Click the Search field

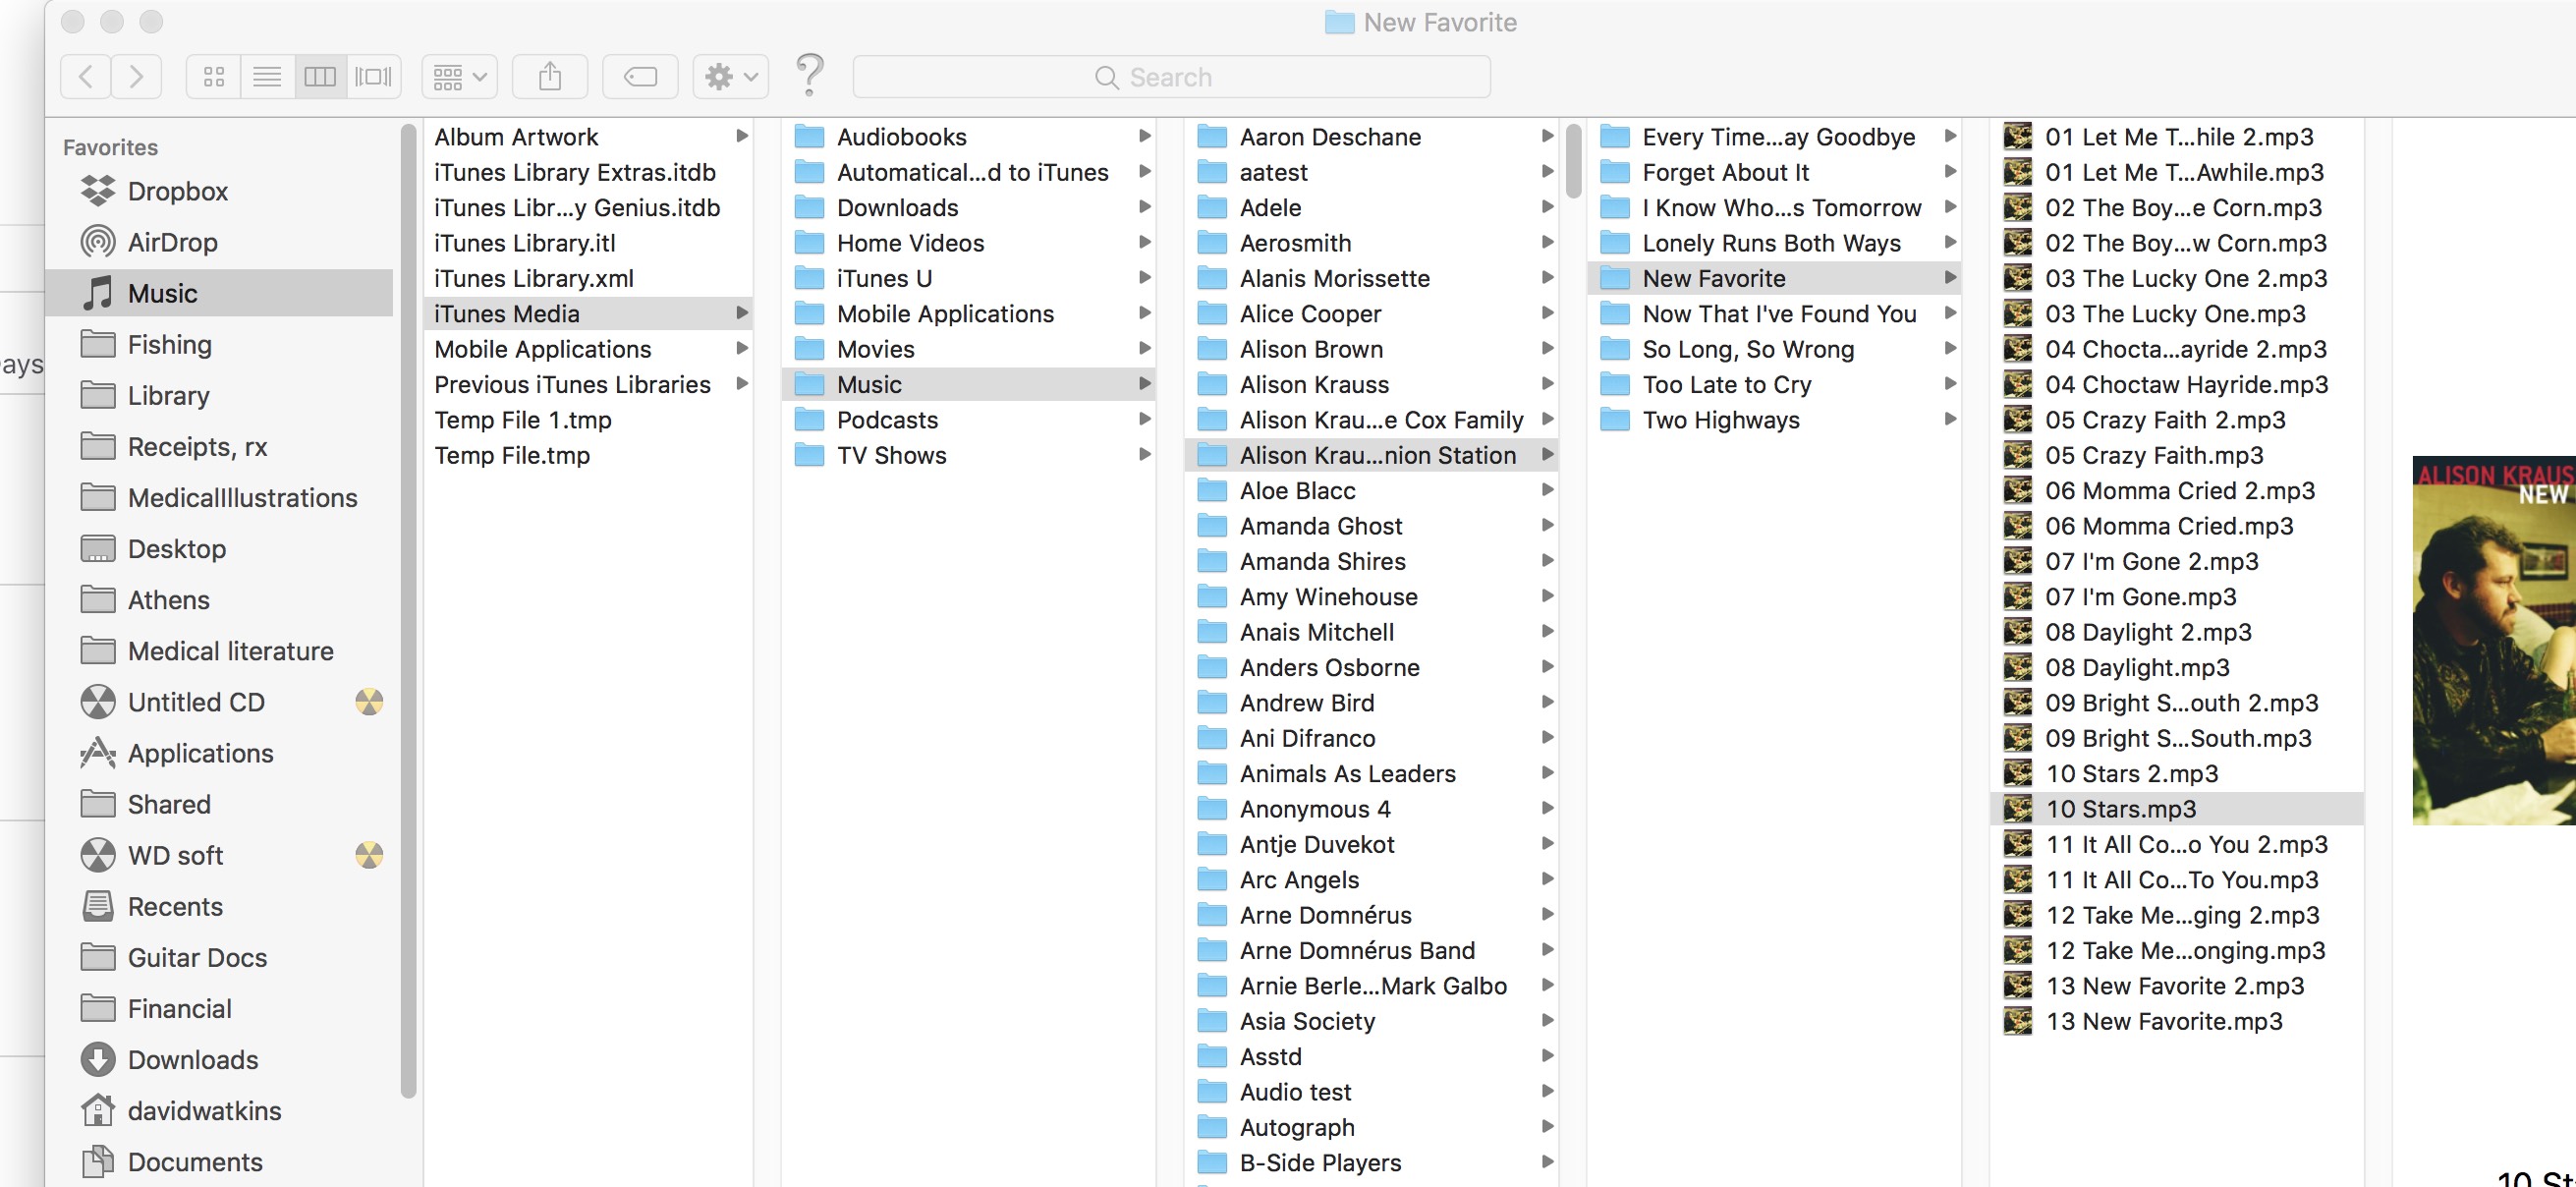[1171, 77]
